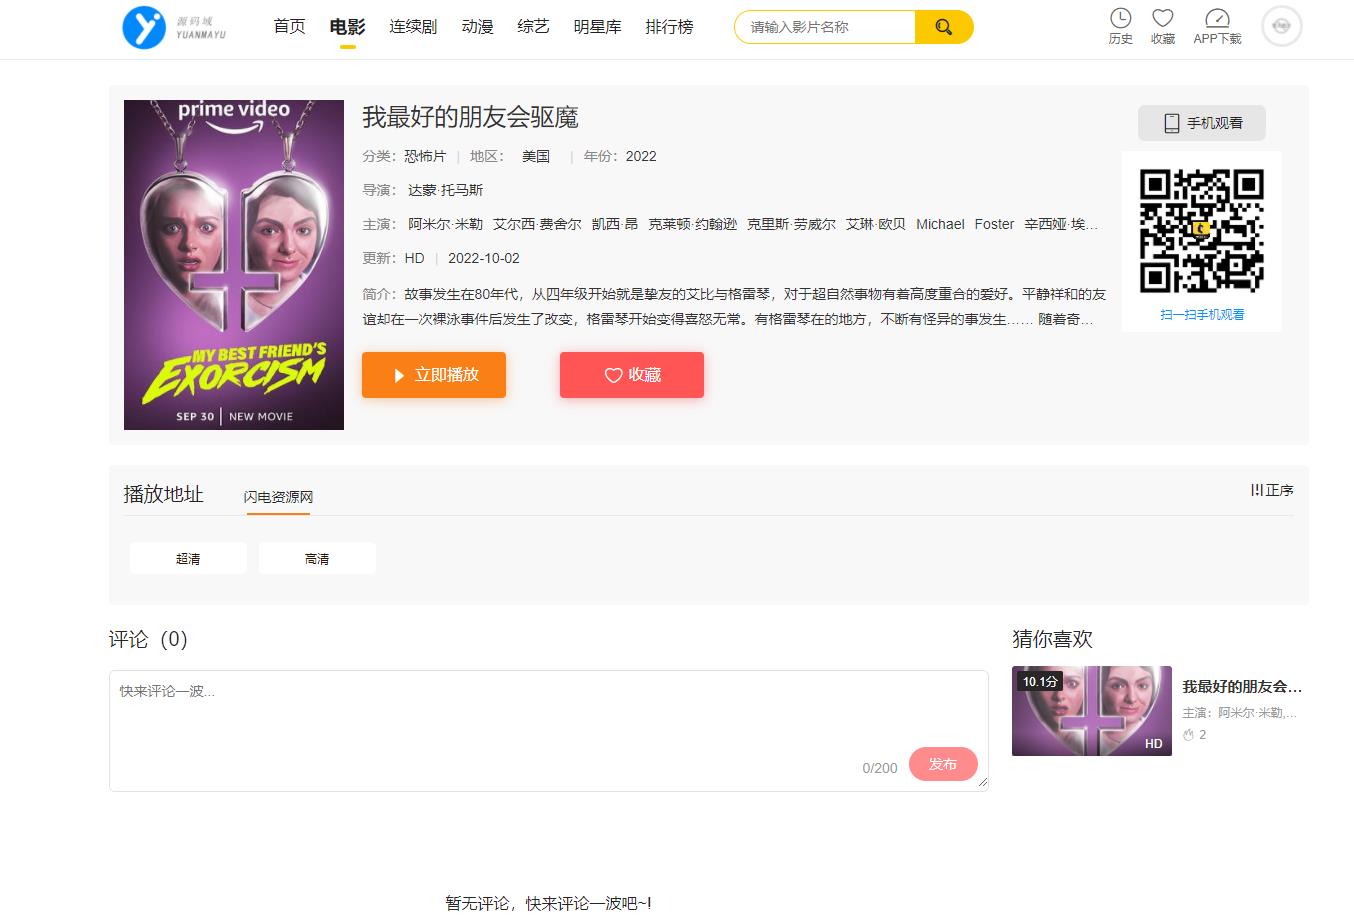Screen dimensions: 1354x915
Task: Open the 连续剧 navigation item
Action: coord(413,27)
